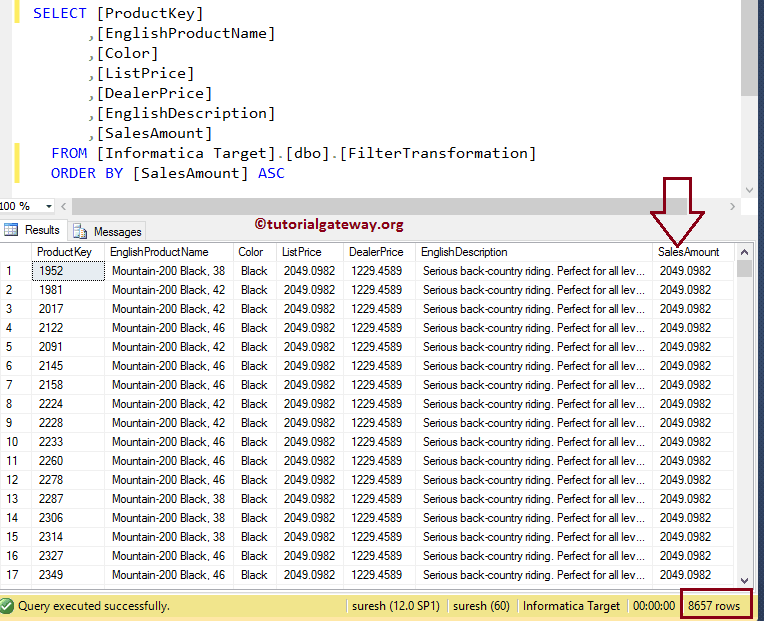The width and height of the screenshot is (764, 621).
Task: Select ProductKey cell 2228
Action: coord(68,423)
